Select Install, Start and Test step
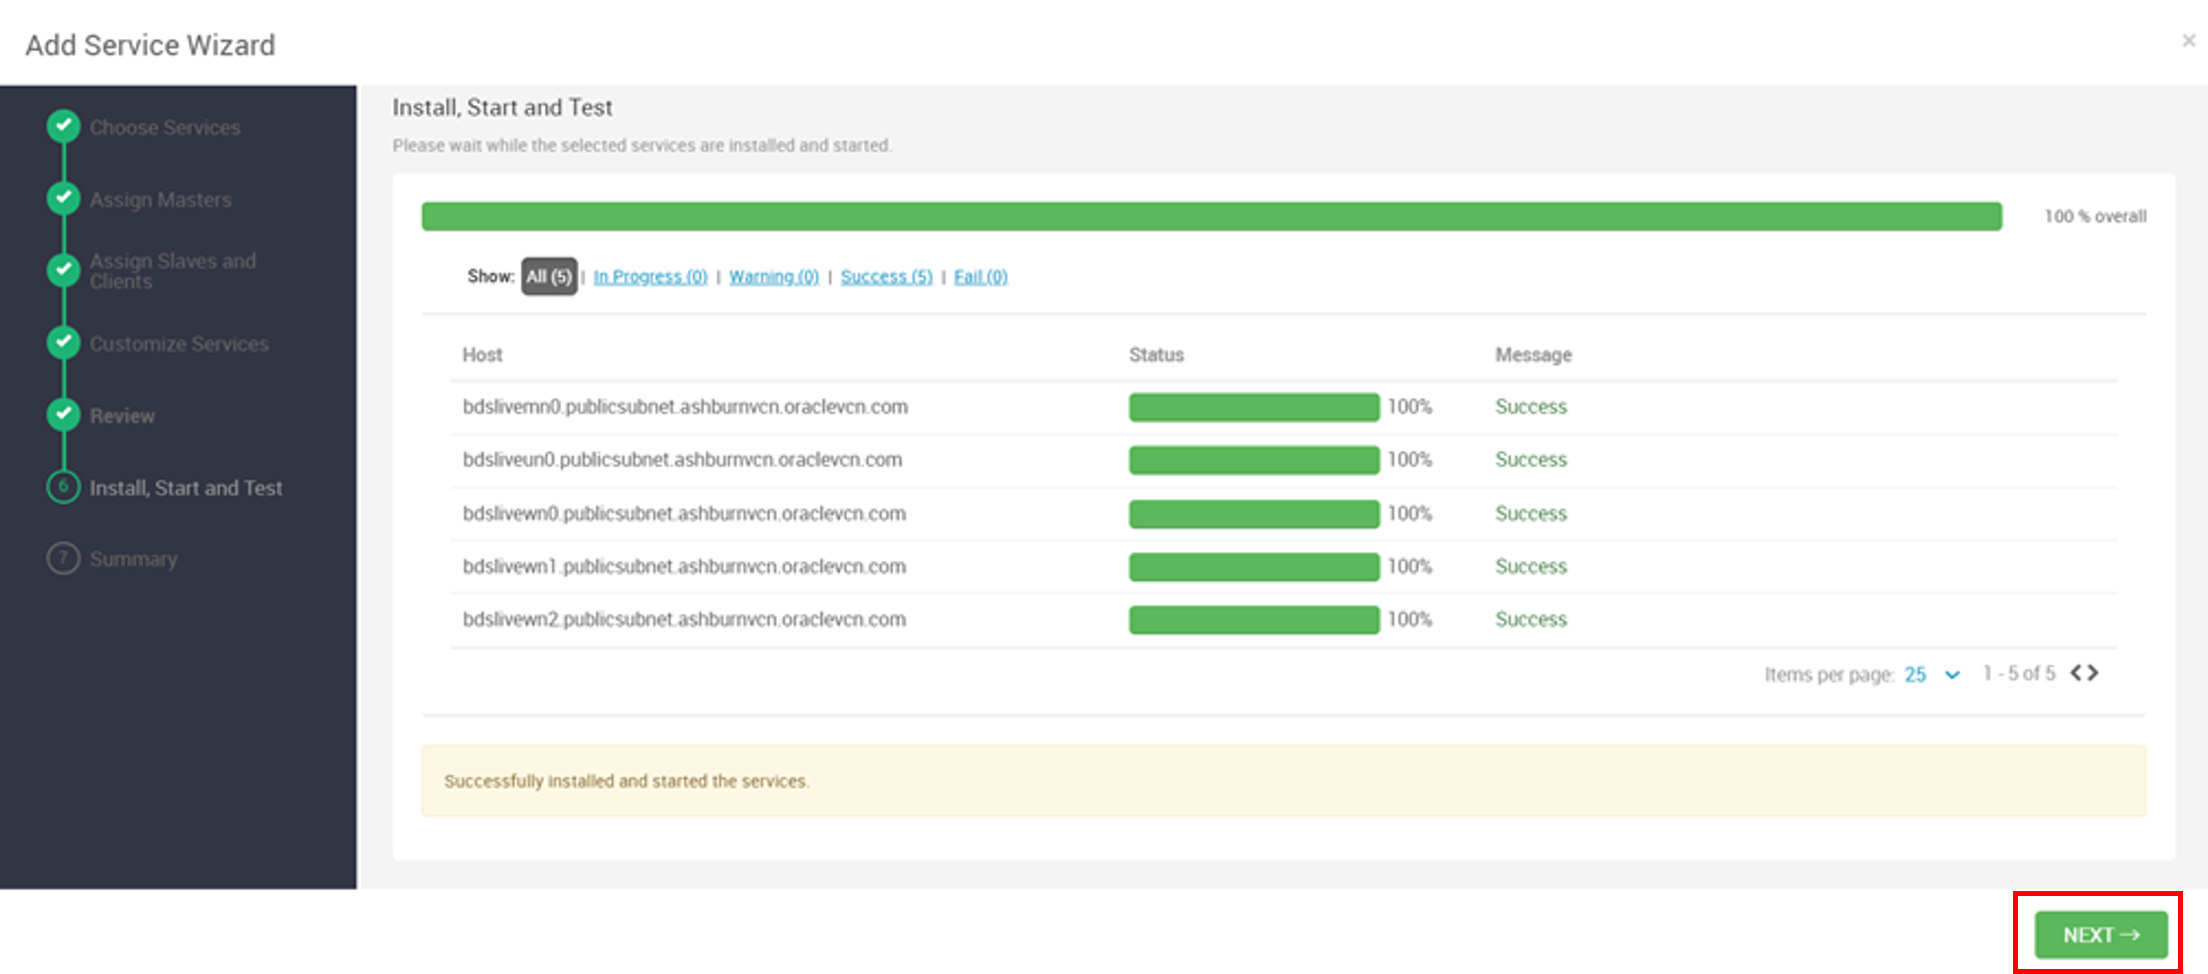Screen dimensions: 2208x974 tap(186, 488)
